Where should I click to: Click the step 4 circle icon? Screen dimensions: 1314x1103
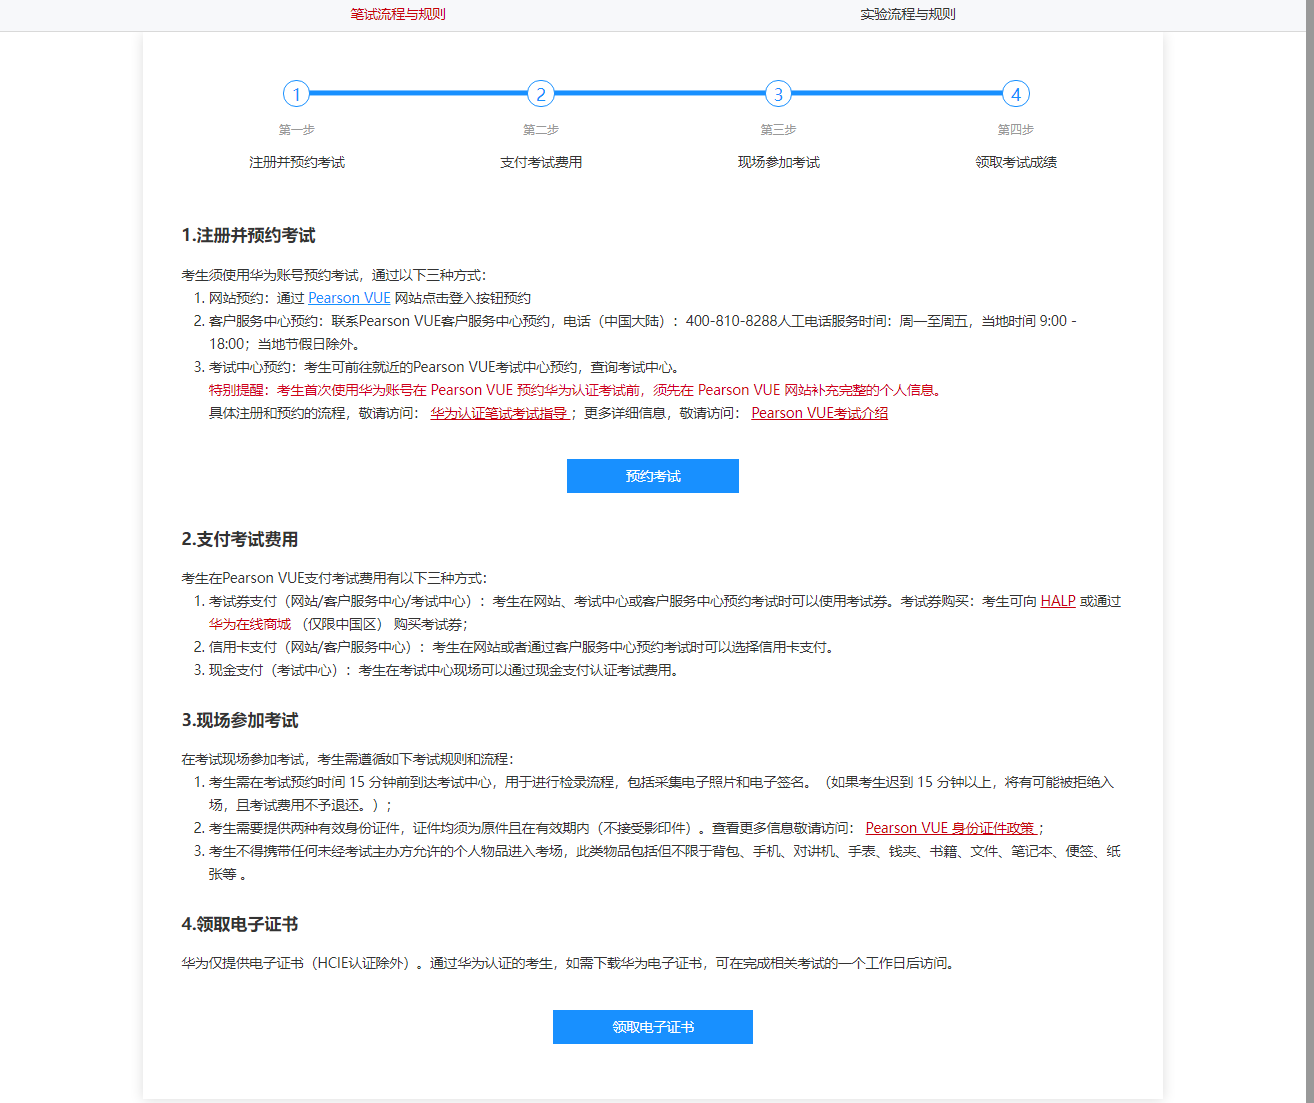pyautogui.click(x=1016, y=93)
